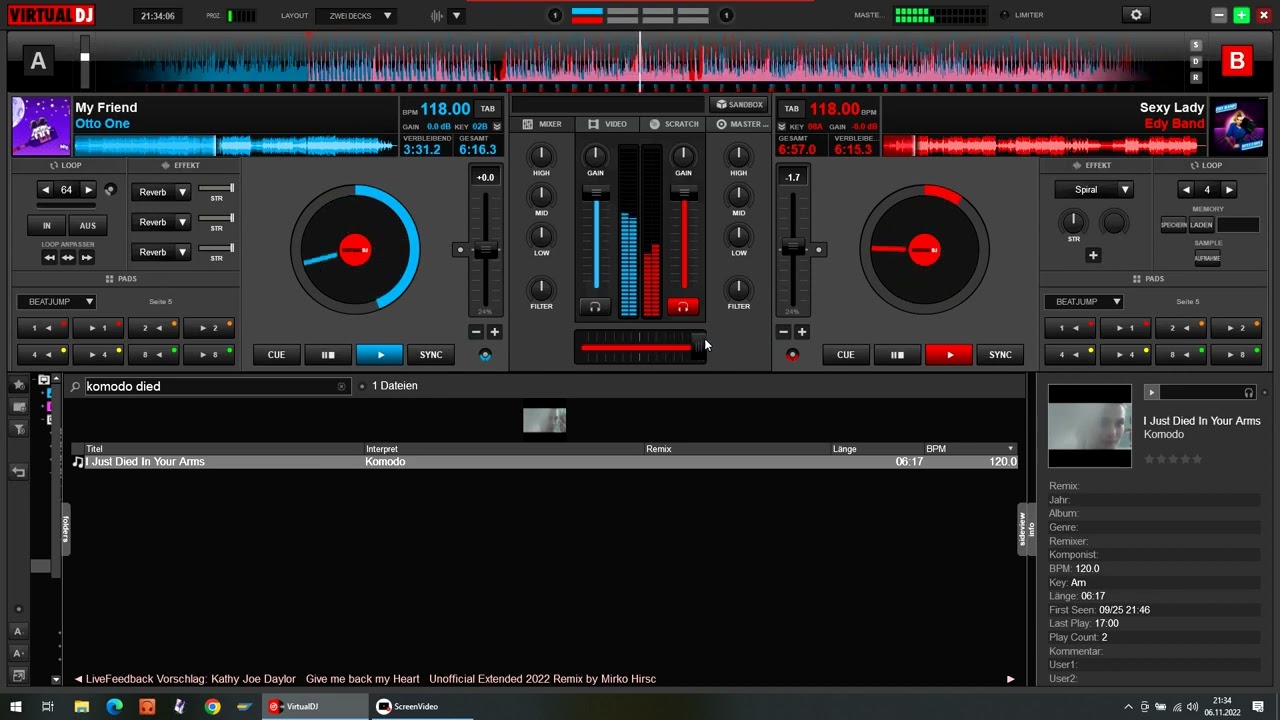This screenshot has width=1280, height=720.
Task: Click the prelisten play icon in info panel
Action: click(x=1151, y=393)
